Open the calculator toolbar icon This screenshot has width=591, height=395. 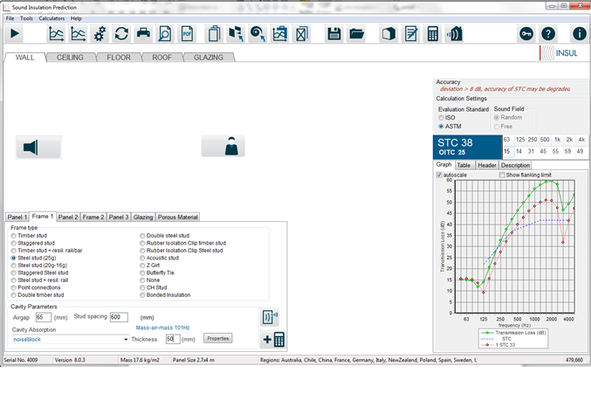click(433, 34)
